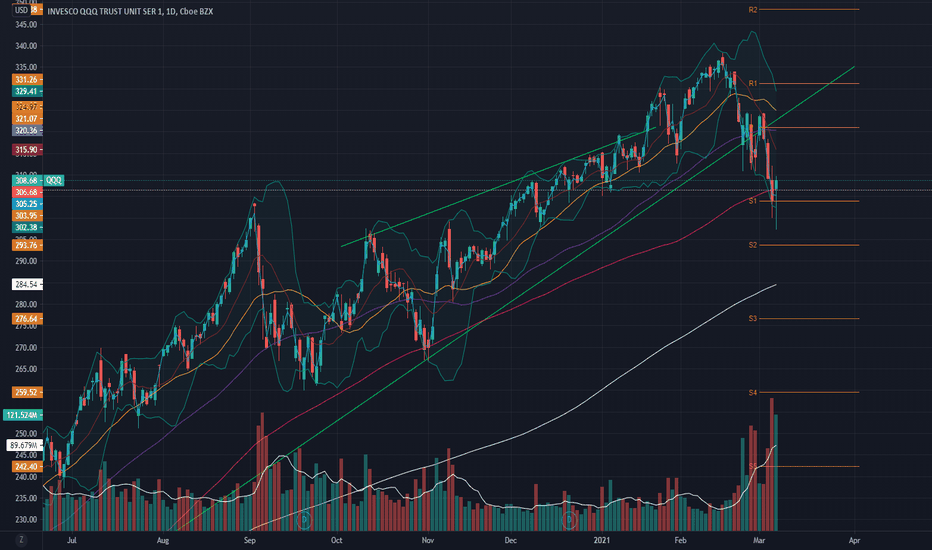Click the teal 302.38 price label
Screen dimensions: 932x550
(27, 228)
